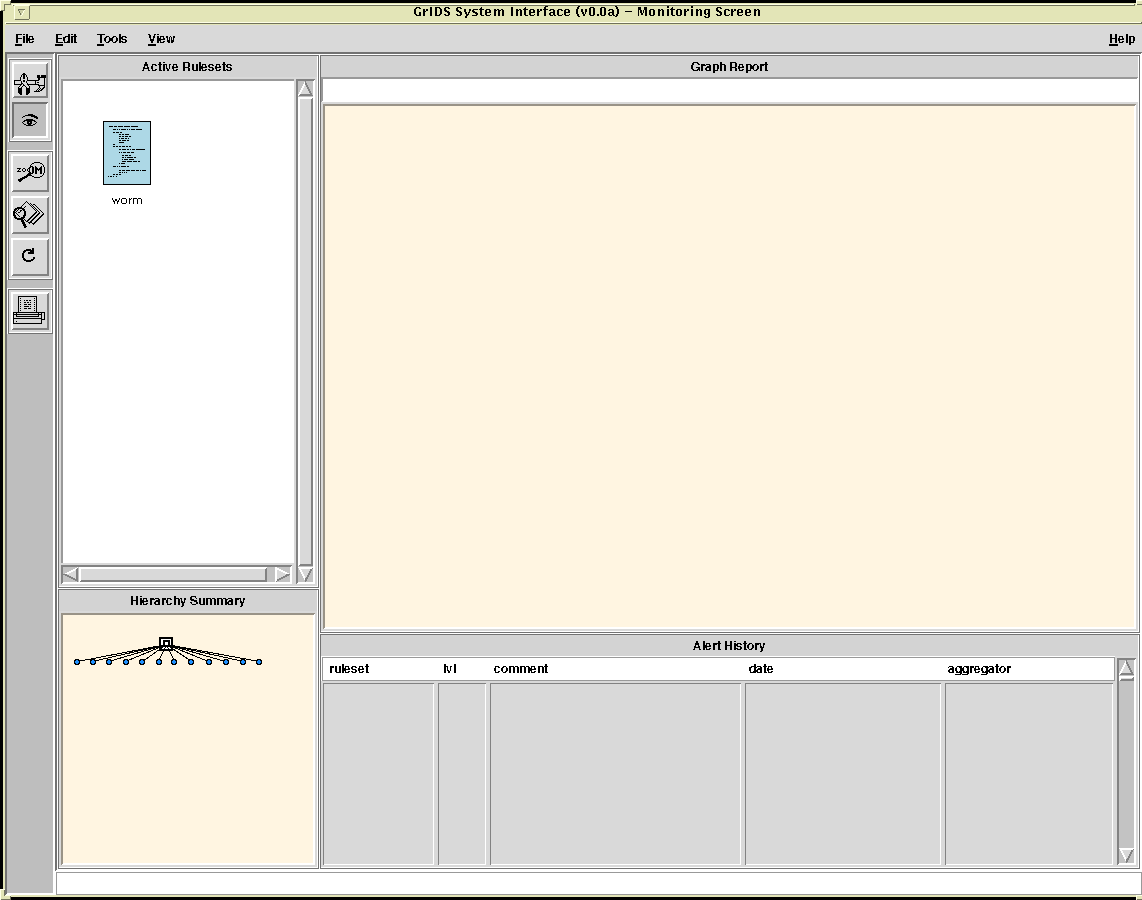Toggle the eye monitoring mode button
Screen dimensions: 1142x900
[30, 121]
